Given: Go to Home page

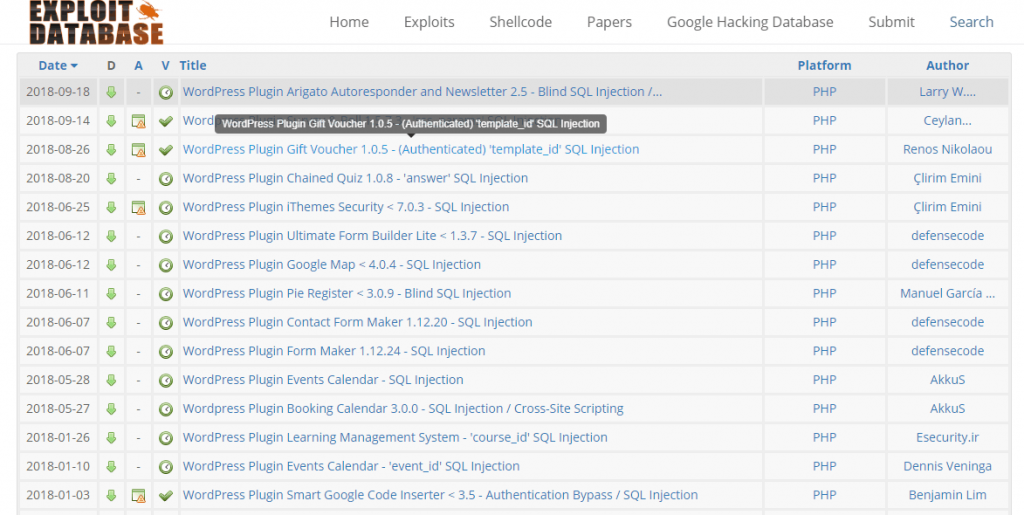Looking at the screenshot, I should 349,22.
